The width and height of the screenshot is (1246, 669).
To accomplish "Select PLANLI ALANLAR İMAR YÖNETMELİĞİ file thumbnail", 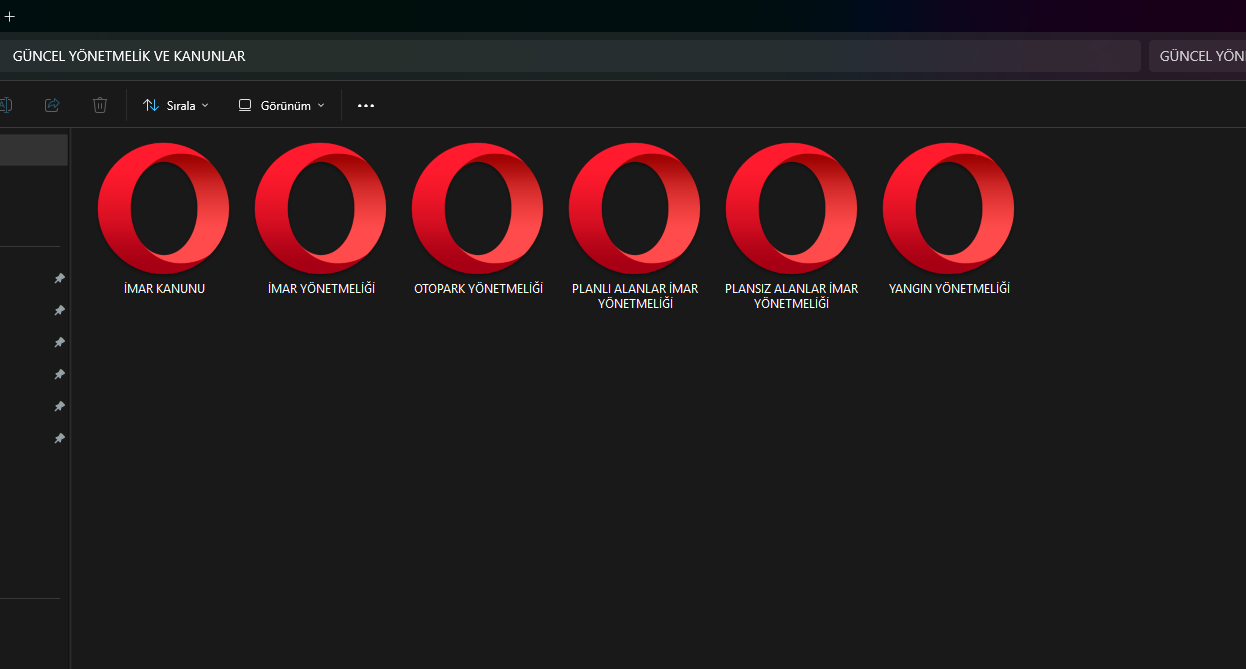I will (x=634, y=209).
